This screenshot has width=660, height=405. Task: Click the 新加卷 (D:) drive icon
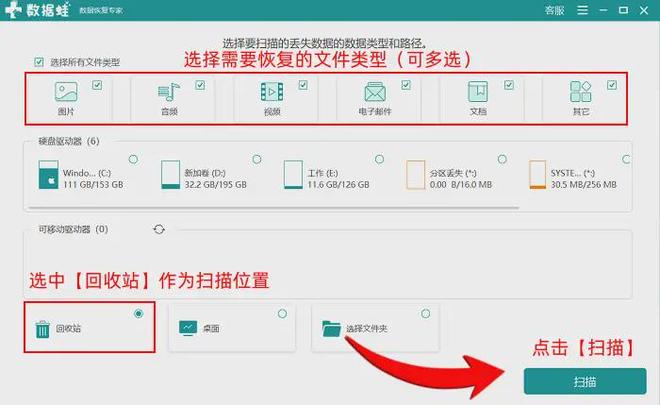(170, 174)
